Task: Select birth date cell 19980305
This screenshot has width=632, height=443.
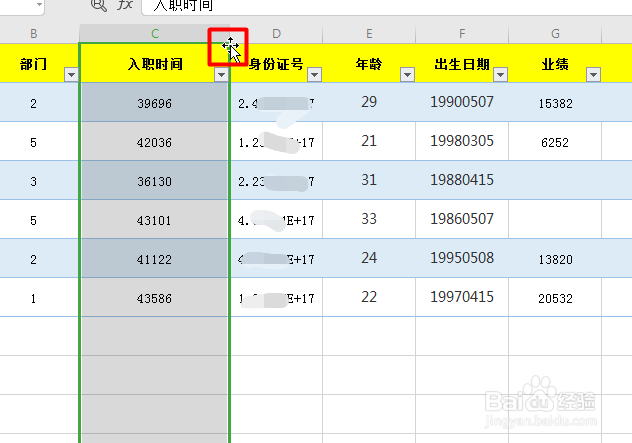Action: [x=462, y=141]
